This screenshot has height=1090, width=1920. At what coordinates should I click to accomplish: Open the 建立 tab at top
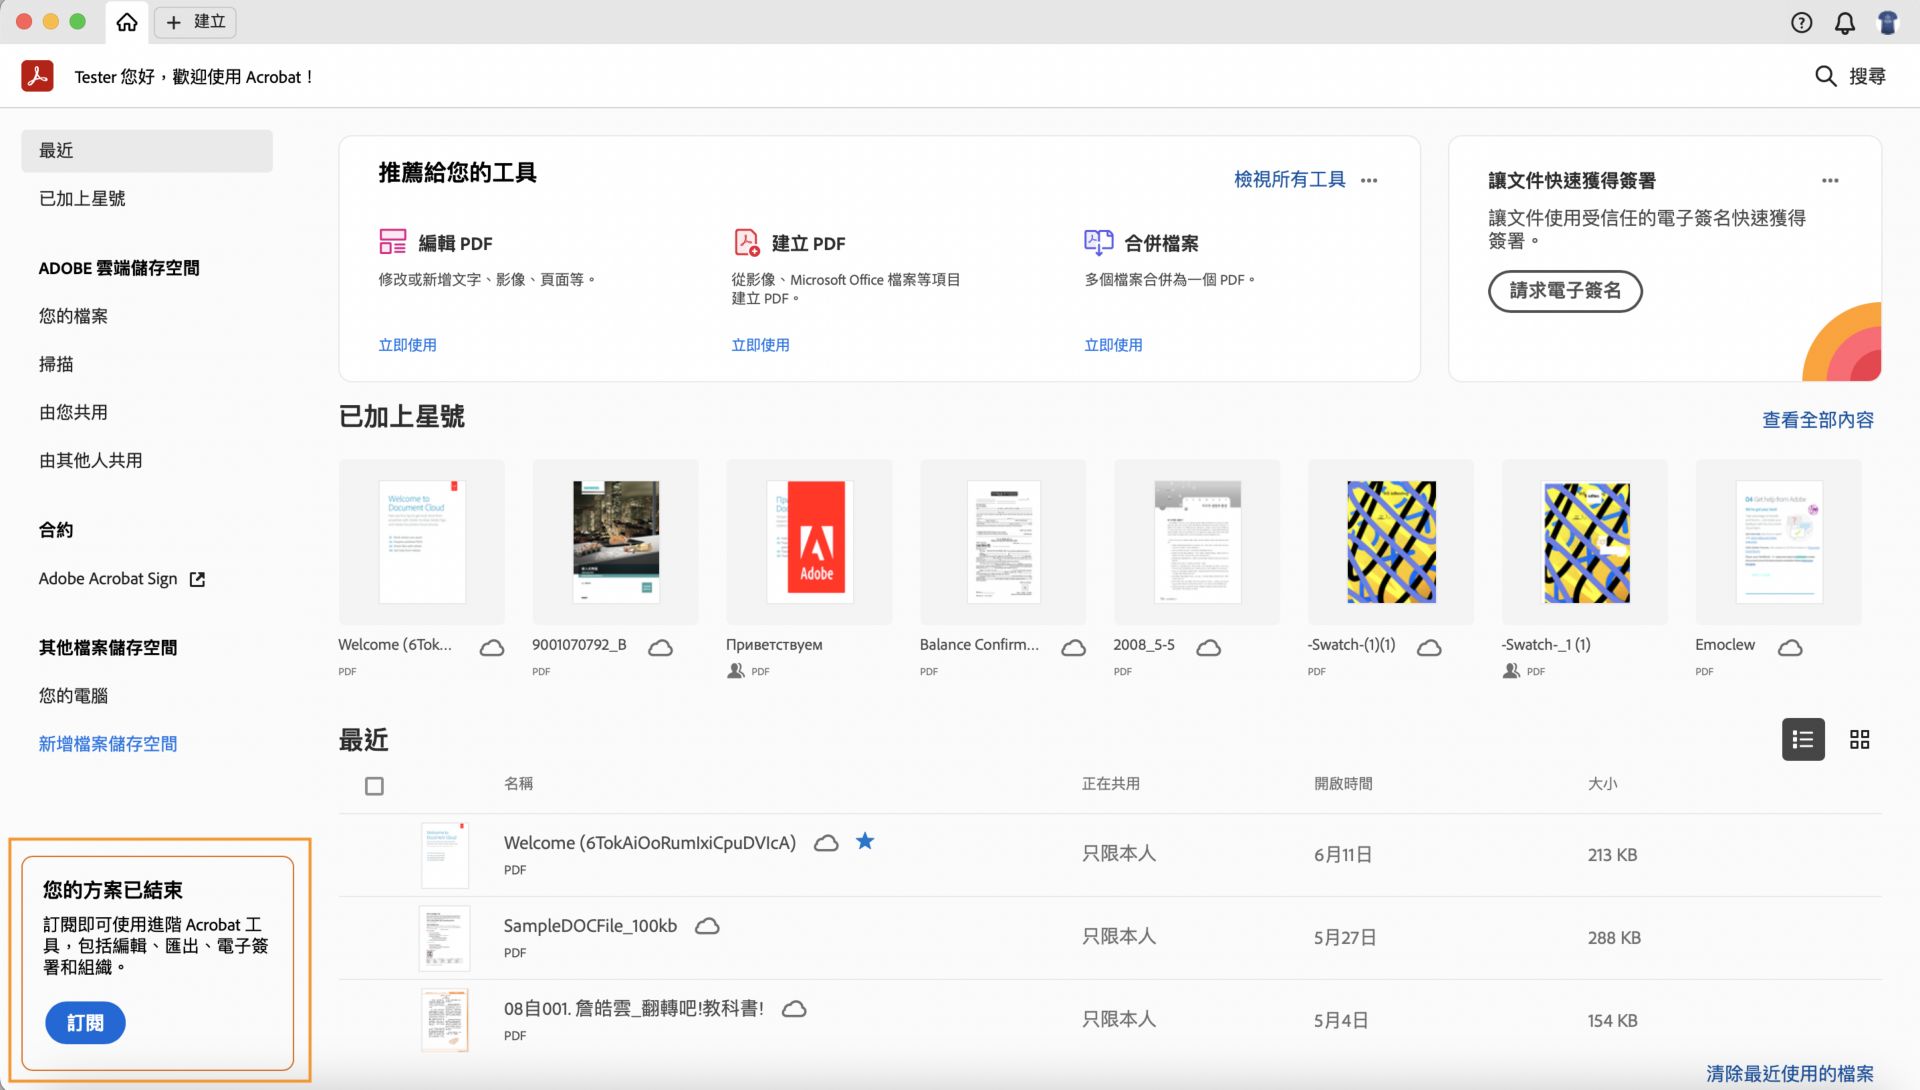pos(195,22)
